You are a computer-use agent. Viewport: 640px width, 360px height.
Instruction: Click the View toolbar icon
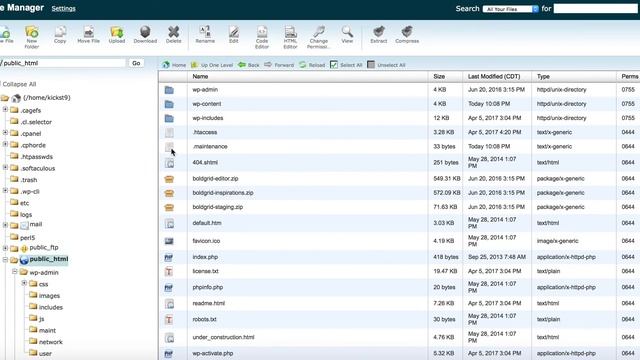347,31
